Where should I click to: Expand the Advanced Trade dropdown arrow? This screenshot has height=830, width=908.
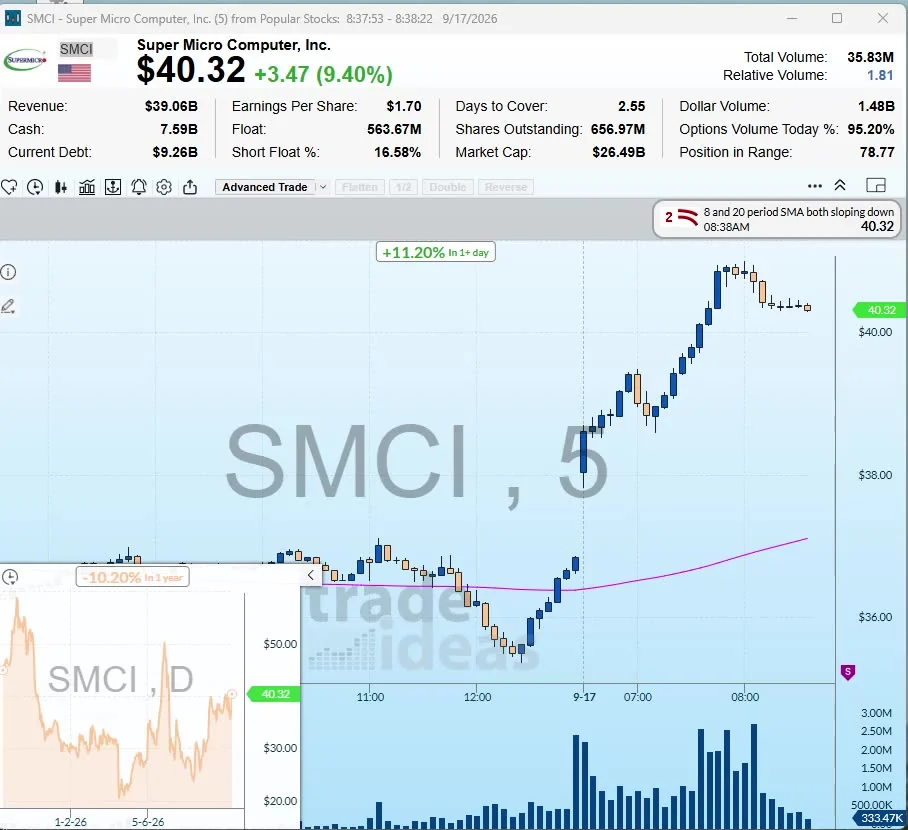(x=323, y=187)
